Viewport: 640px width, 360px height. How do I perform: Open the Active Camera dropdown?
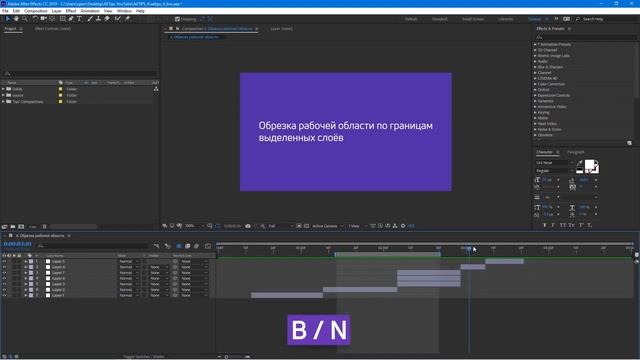click(328, 226)
